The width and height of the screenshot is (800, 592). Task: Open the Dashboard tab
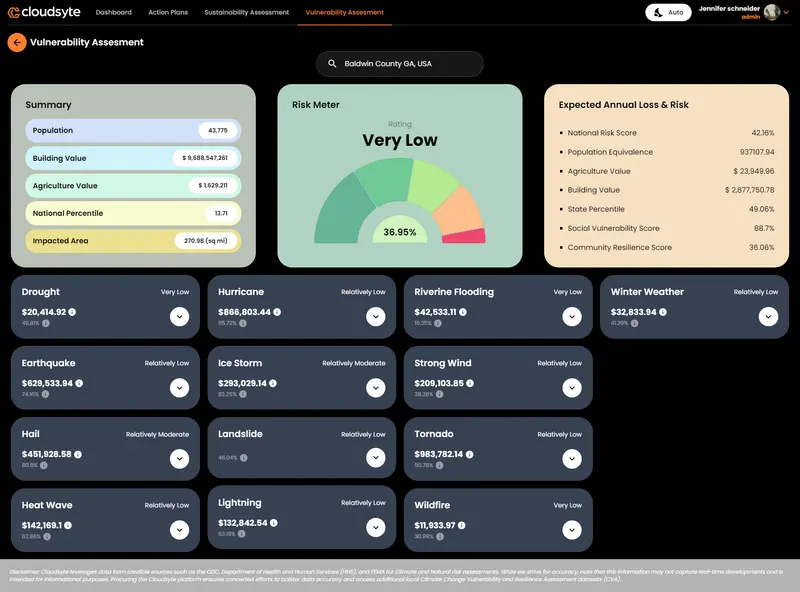tap(113, 12)
